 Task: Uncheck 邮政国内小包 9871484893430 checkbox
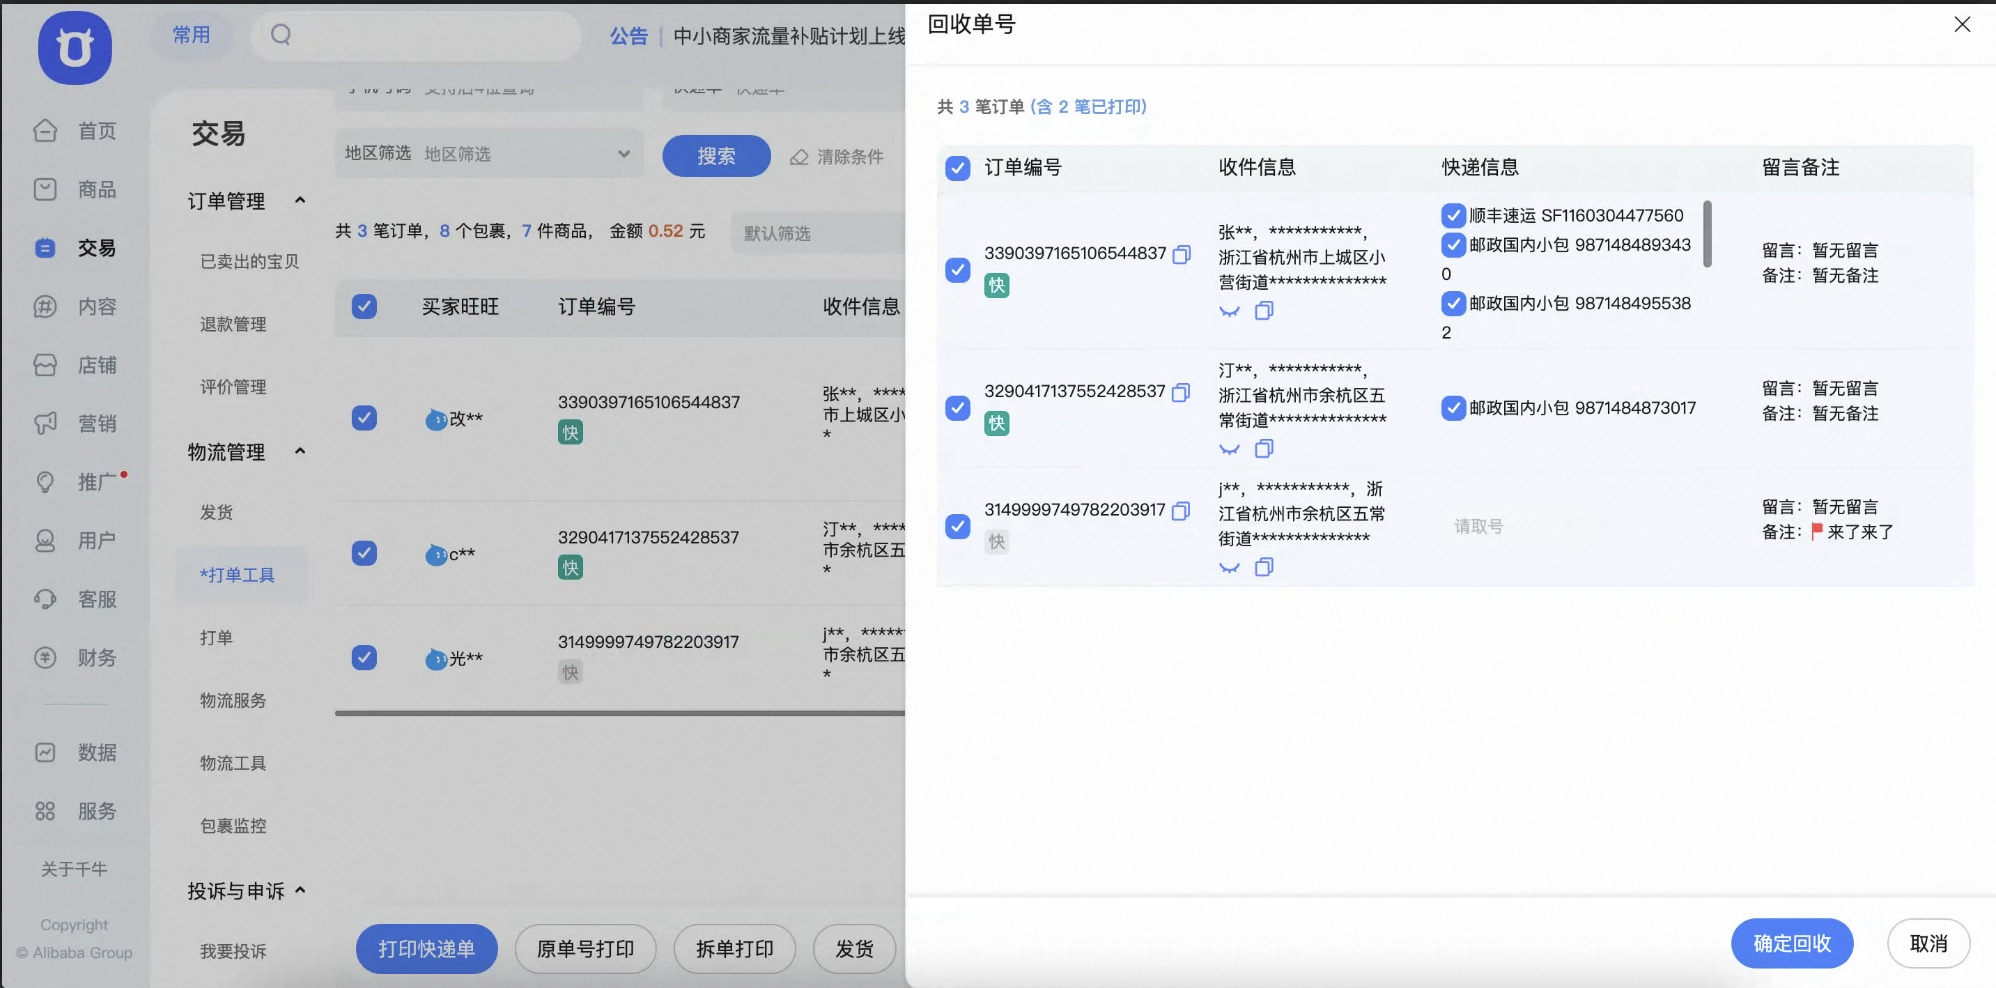(x=1453, y=244)
